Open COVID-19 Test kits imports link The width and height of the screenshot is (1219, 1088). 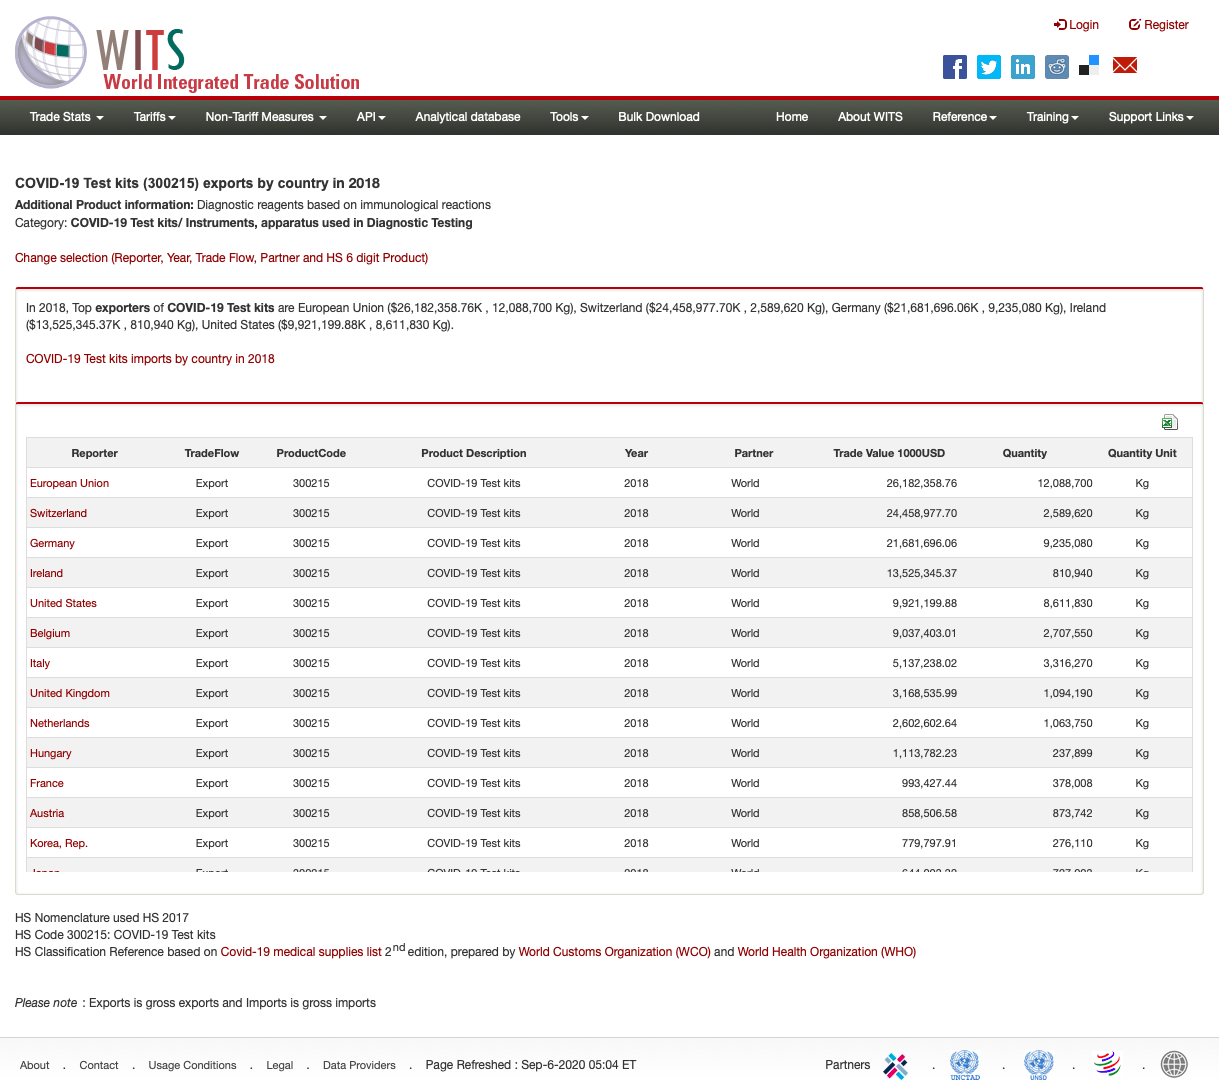coord(150,359)
